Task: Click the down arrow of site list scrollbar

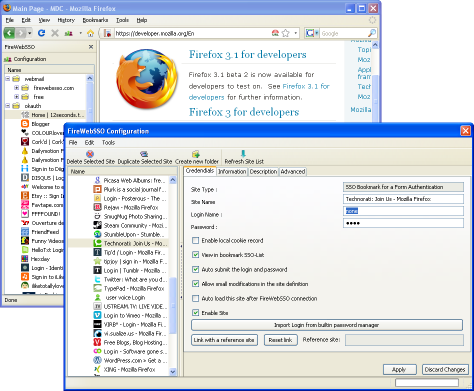Action: (173, 371)
